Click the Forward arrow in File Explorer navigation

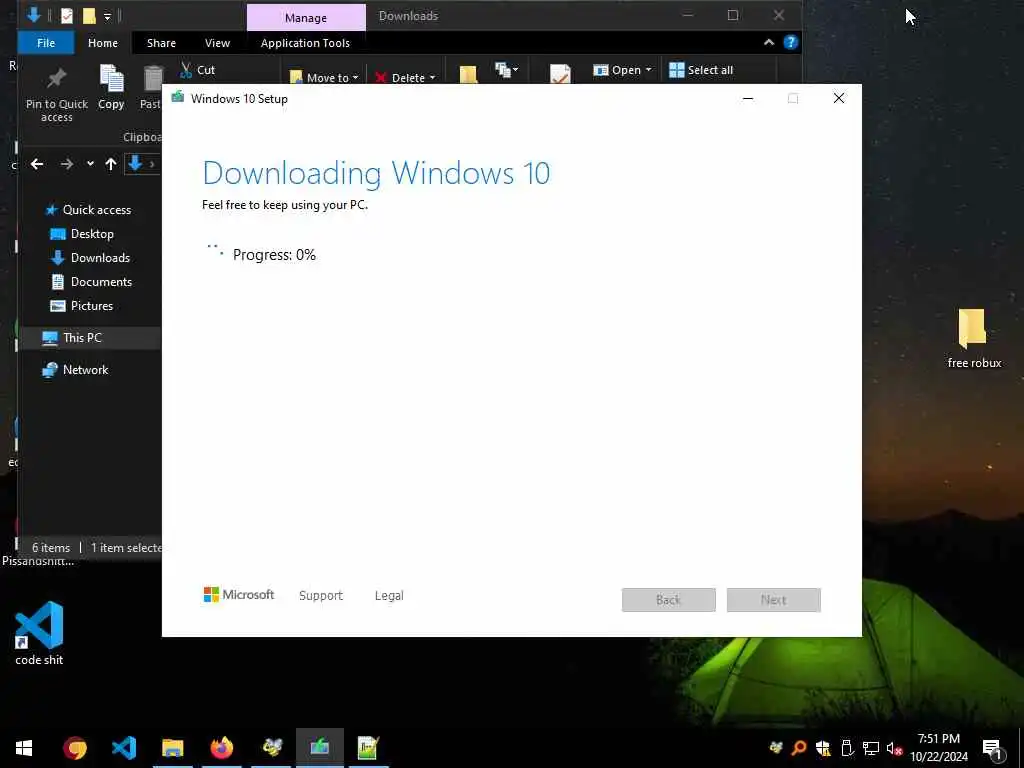click(x=67, y=164)
